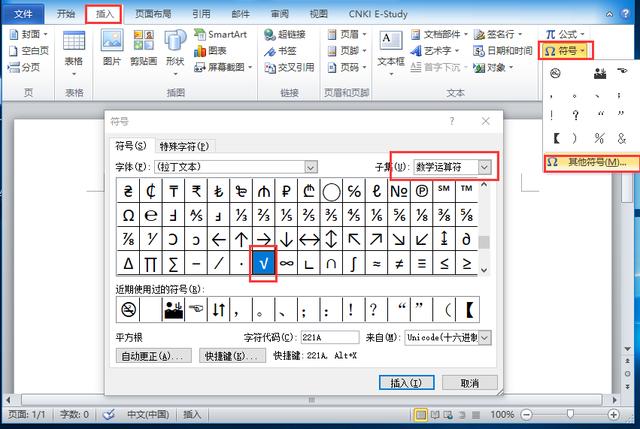
Task: Click the zoom slider handle
Action: click(x=570, y=415)
